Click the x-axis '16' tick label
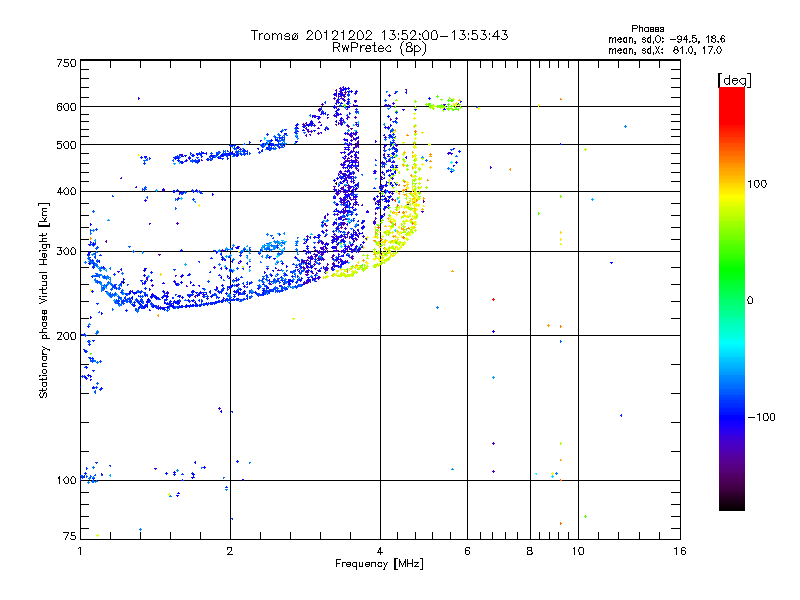The image size is (800, 600). click(680, 551)
